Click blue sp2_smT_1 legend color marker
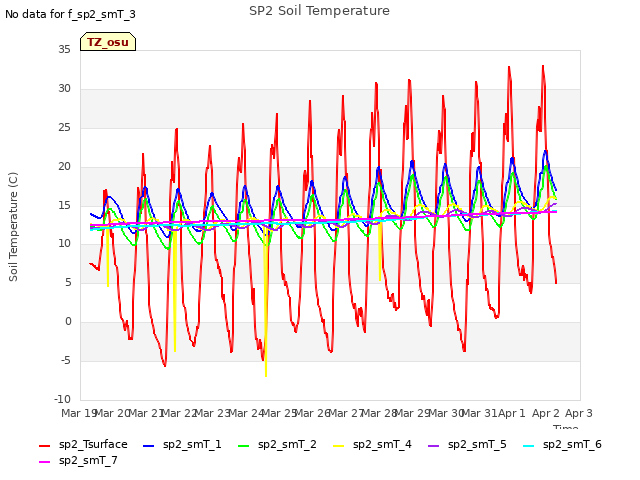 (x=149, y=446)
